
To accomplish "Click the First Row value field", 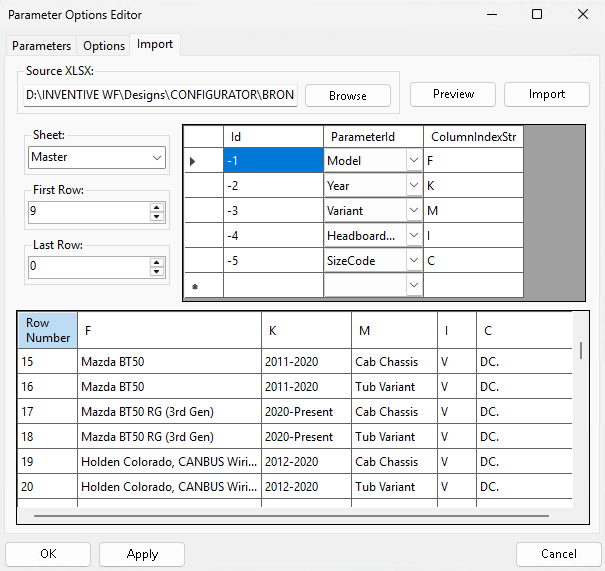I will pyautogui.click(x=89, y=211).
